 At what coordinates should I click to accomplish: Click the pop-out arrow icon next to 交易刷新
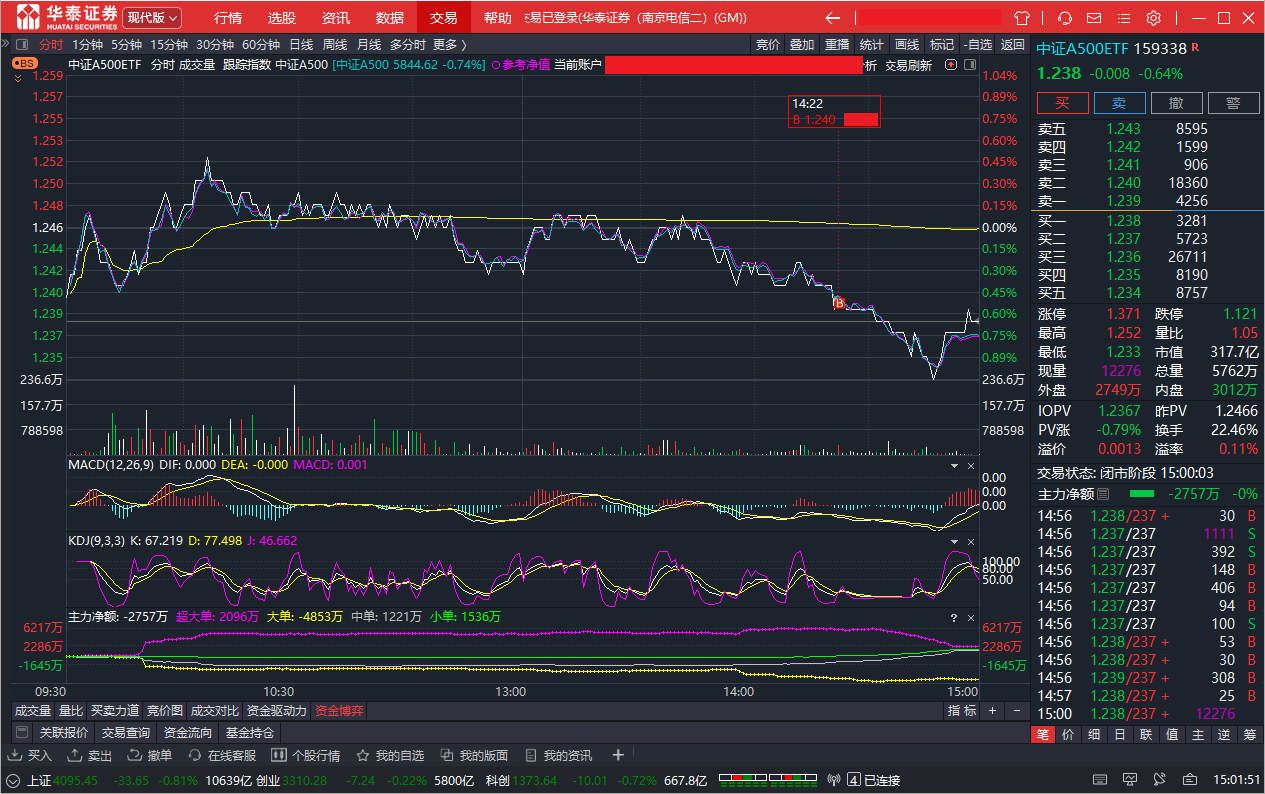[949, 65]
